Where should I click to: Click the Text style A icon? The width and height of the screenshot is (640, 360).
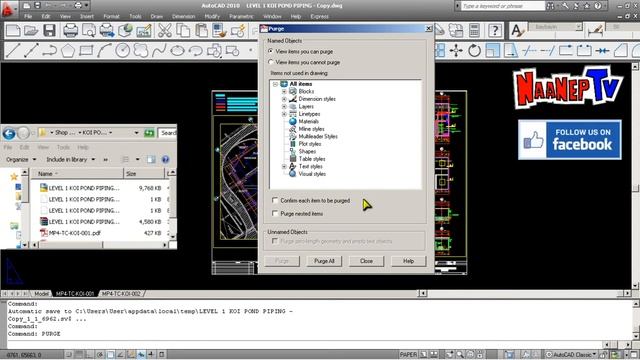pyautogui.click(x=517, y=31)
